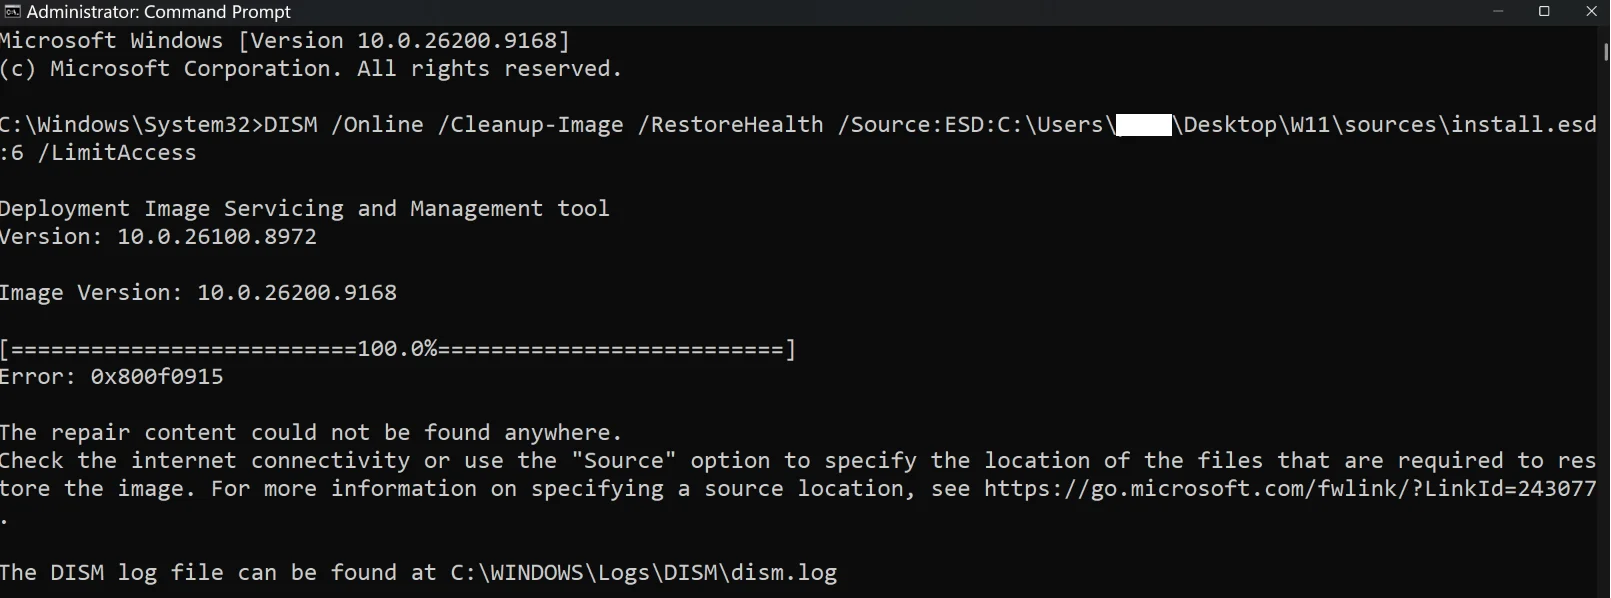Click the Error: 0x800f0915 line

(x=112, y=377)
